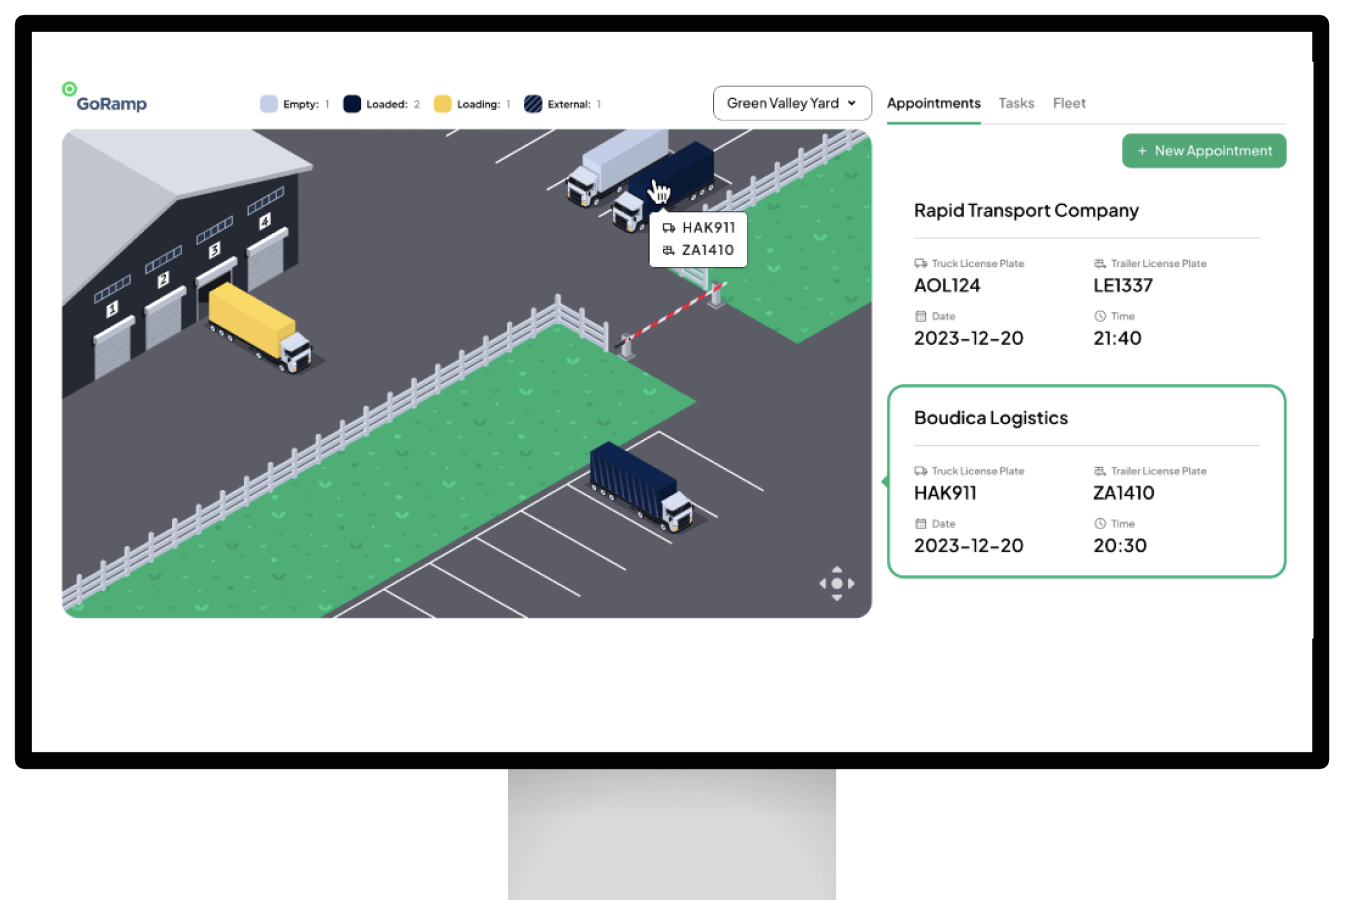Click clock icon in Boudica Logistics card
Screen dimensions: 1345x900
[1100, 524]
